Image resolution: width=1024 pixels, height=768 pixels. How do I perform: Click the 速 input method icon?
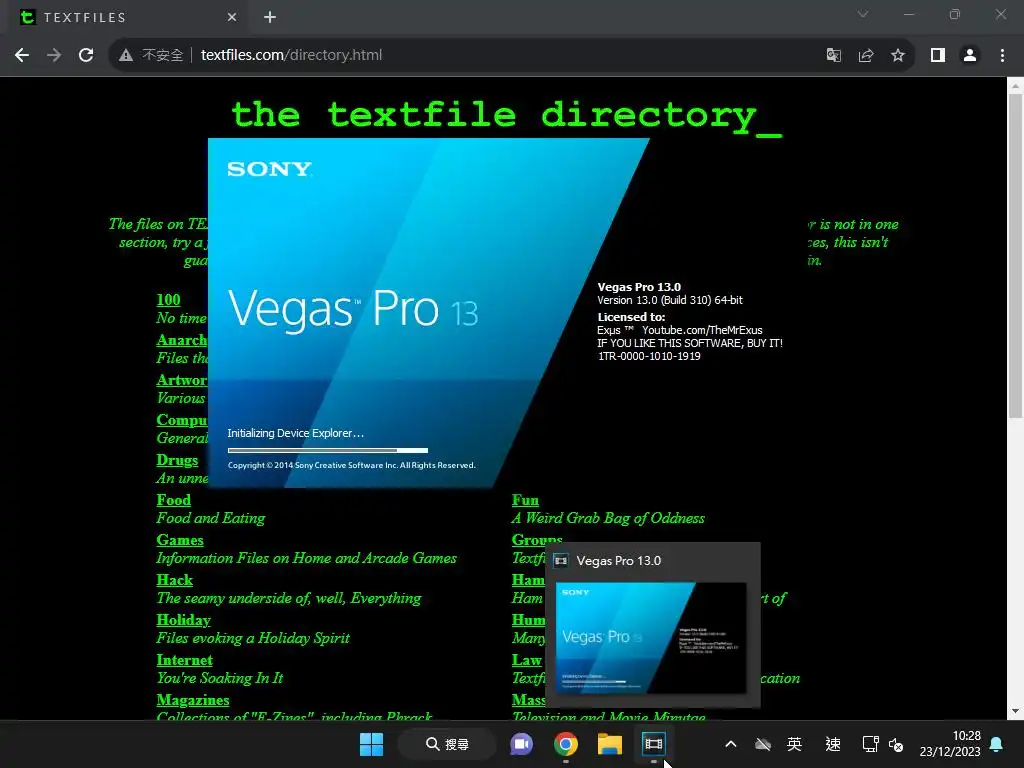[833, 744]
